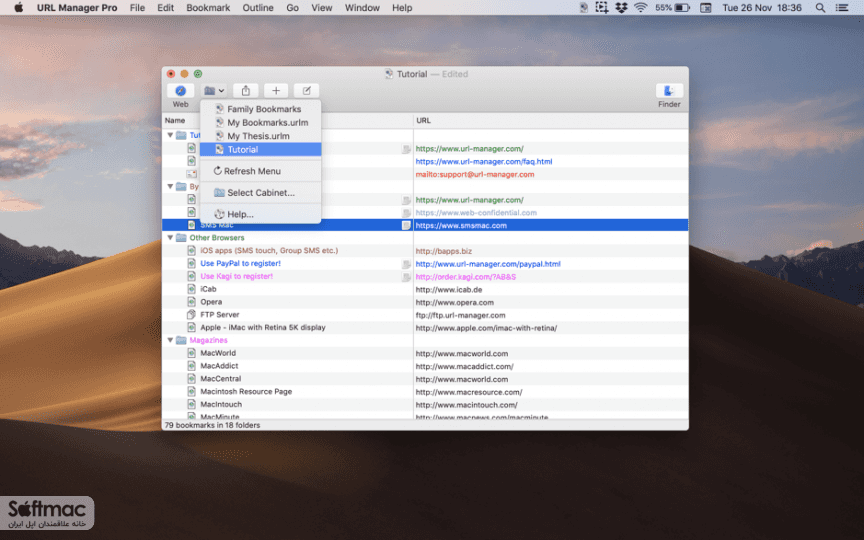Click the http://www.opera.com URL
Screen dimensions: 864x540
click(x=455, y=303)
